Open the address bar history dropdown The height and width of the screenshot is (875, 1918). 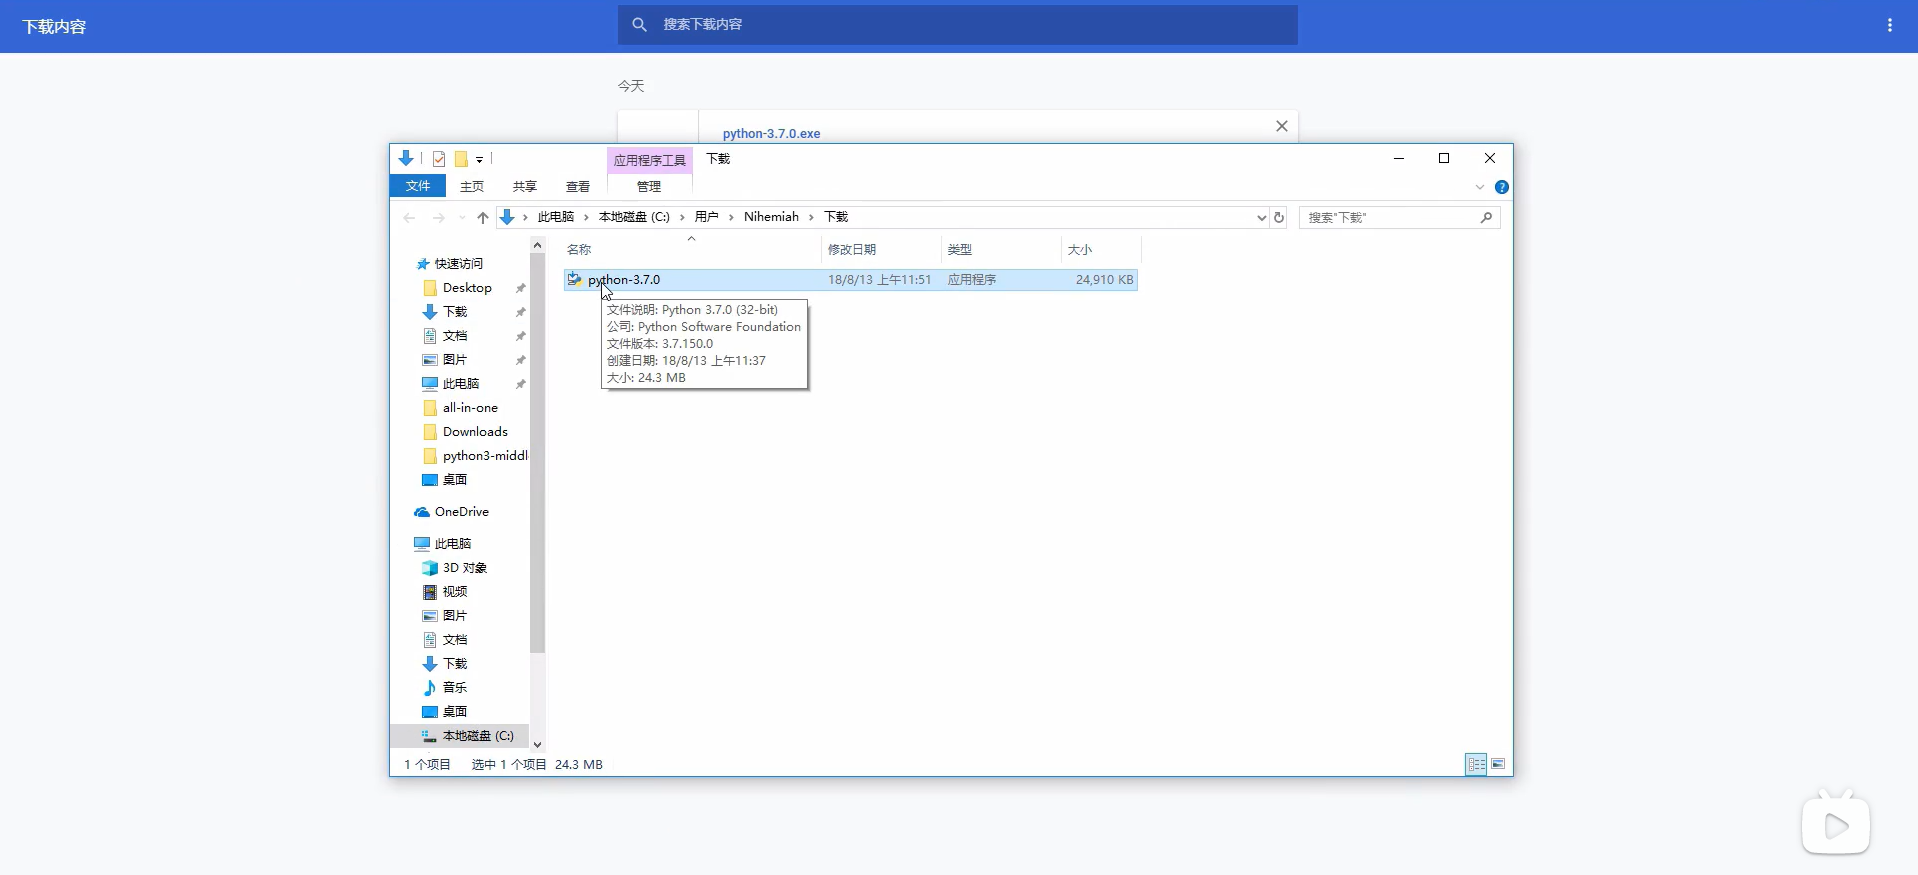[1261, 217]
